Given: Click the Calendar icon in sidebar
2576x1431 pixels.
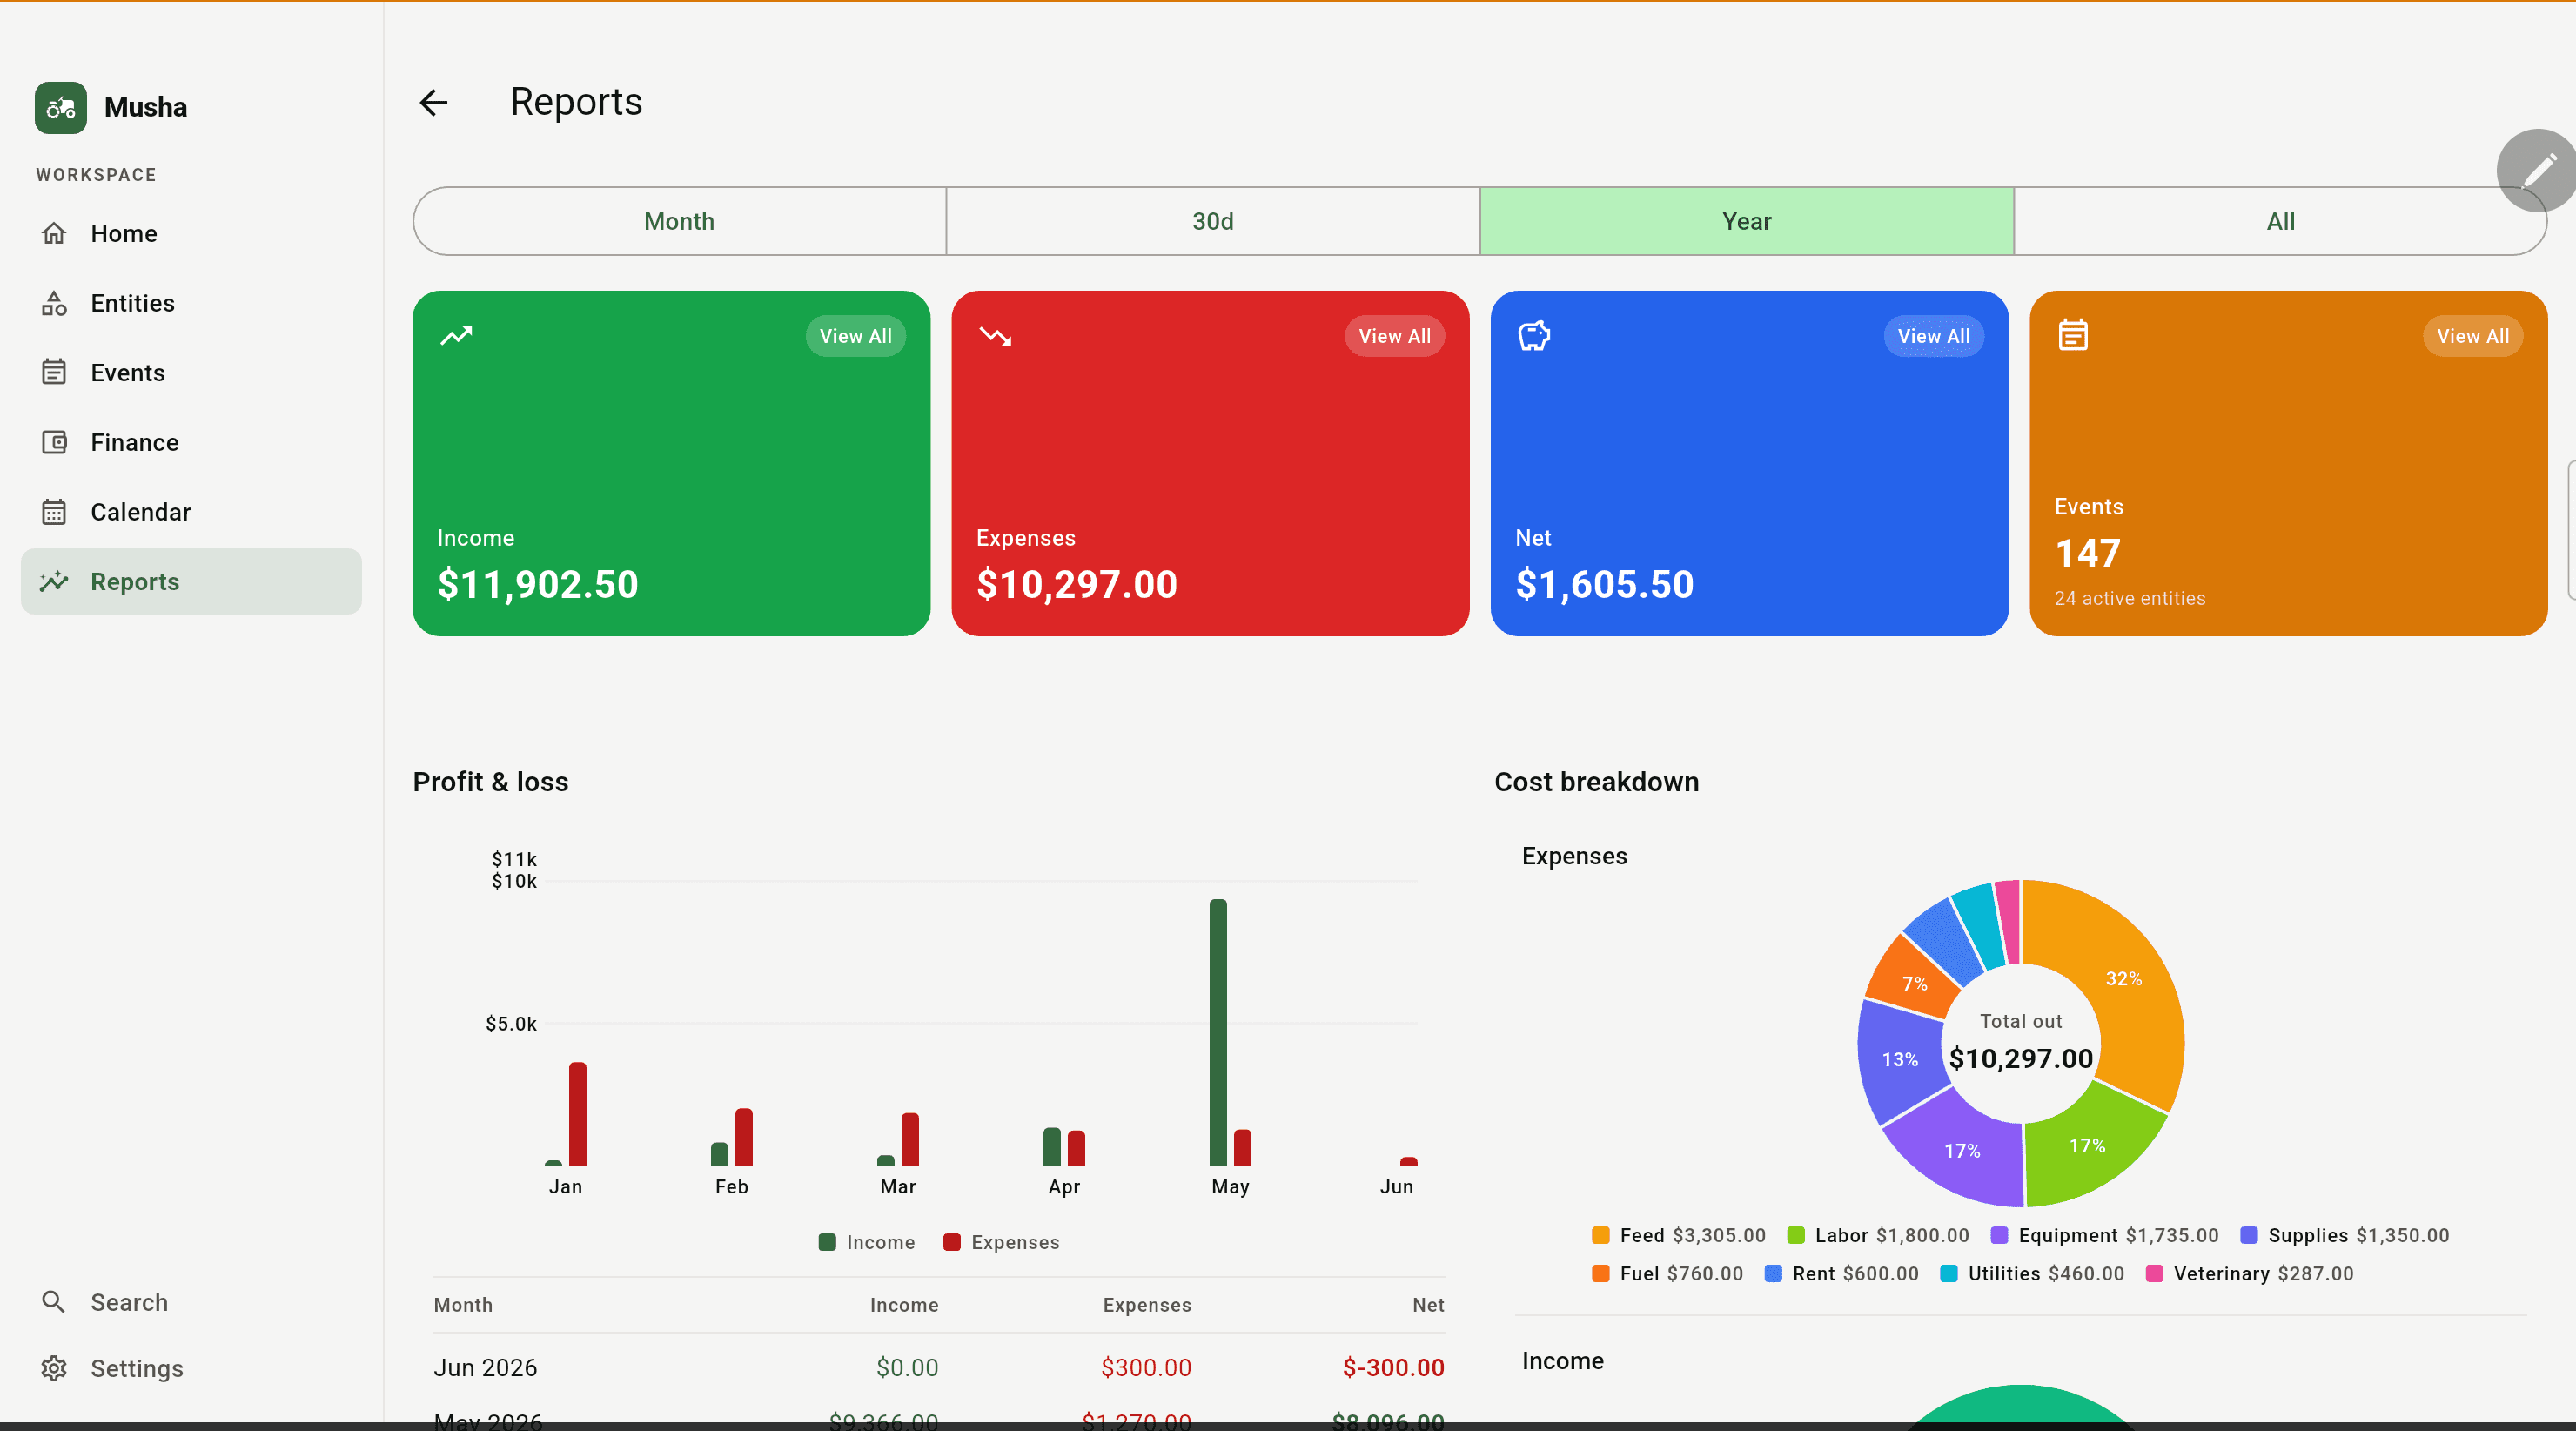Looking at the screenshot, I should [54, 512].
